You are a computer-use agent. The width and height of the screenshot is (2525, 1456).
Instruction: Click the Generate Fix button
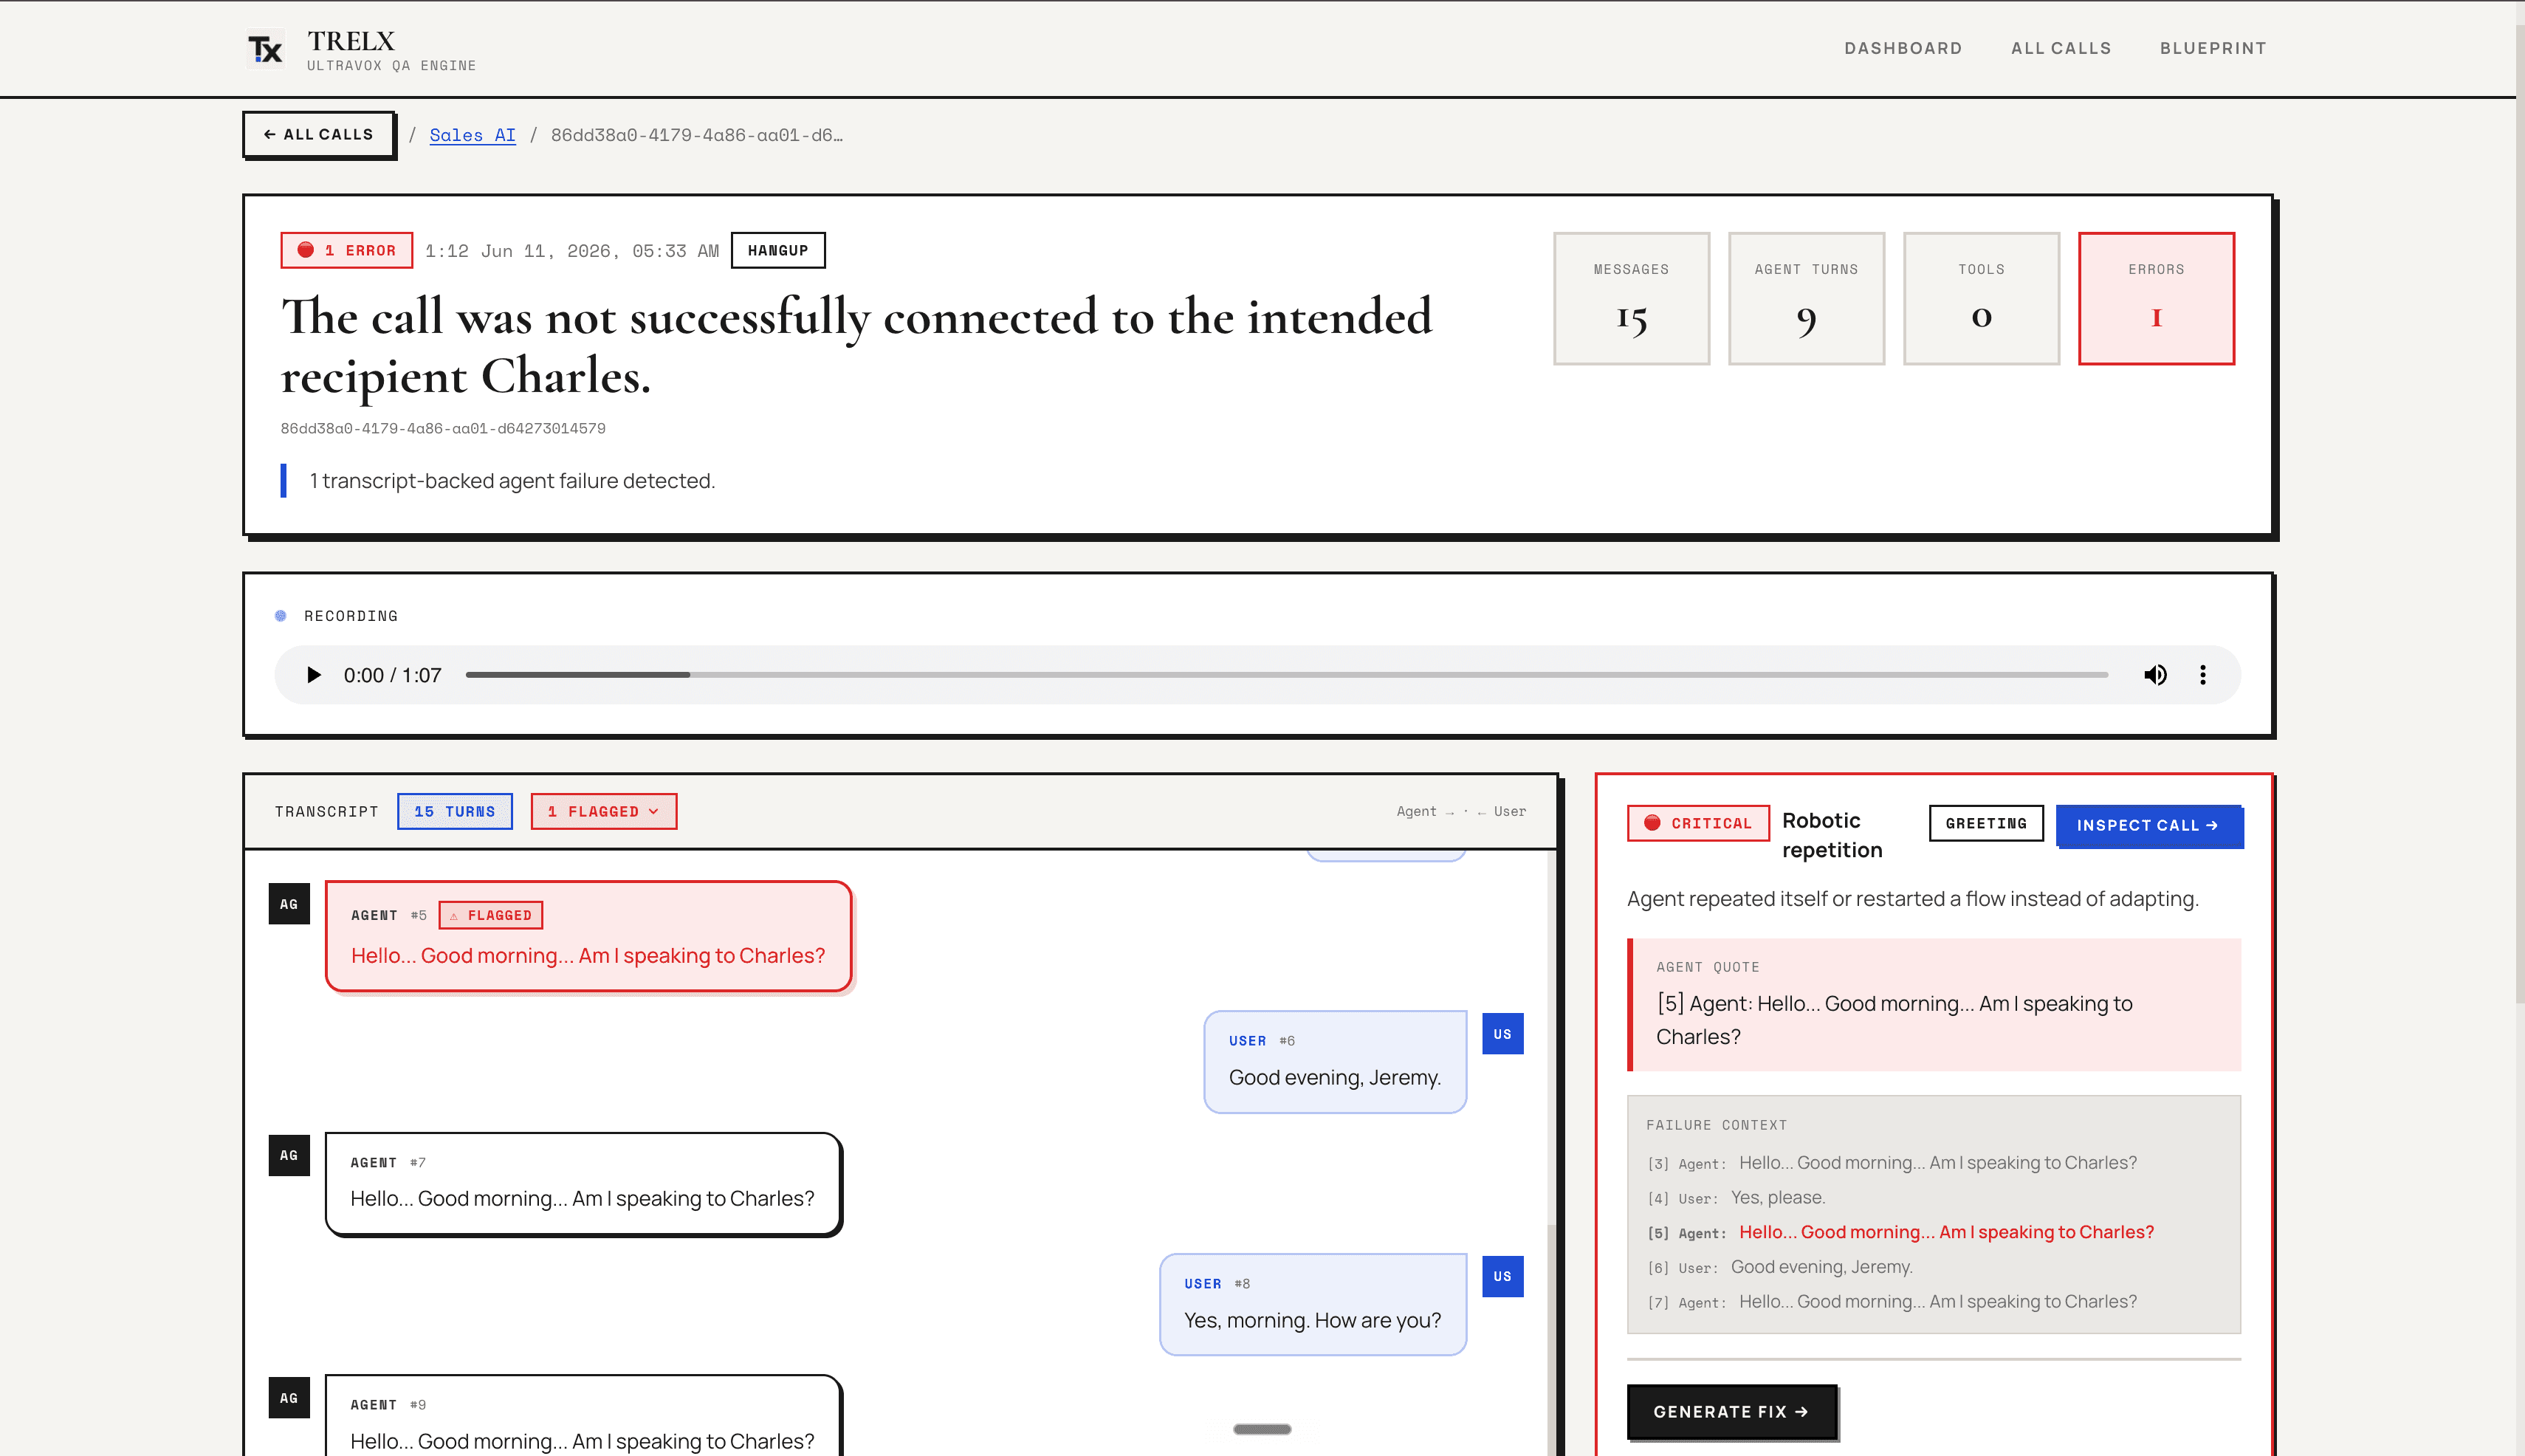coord(1731,1411)
